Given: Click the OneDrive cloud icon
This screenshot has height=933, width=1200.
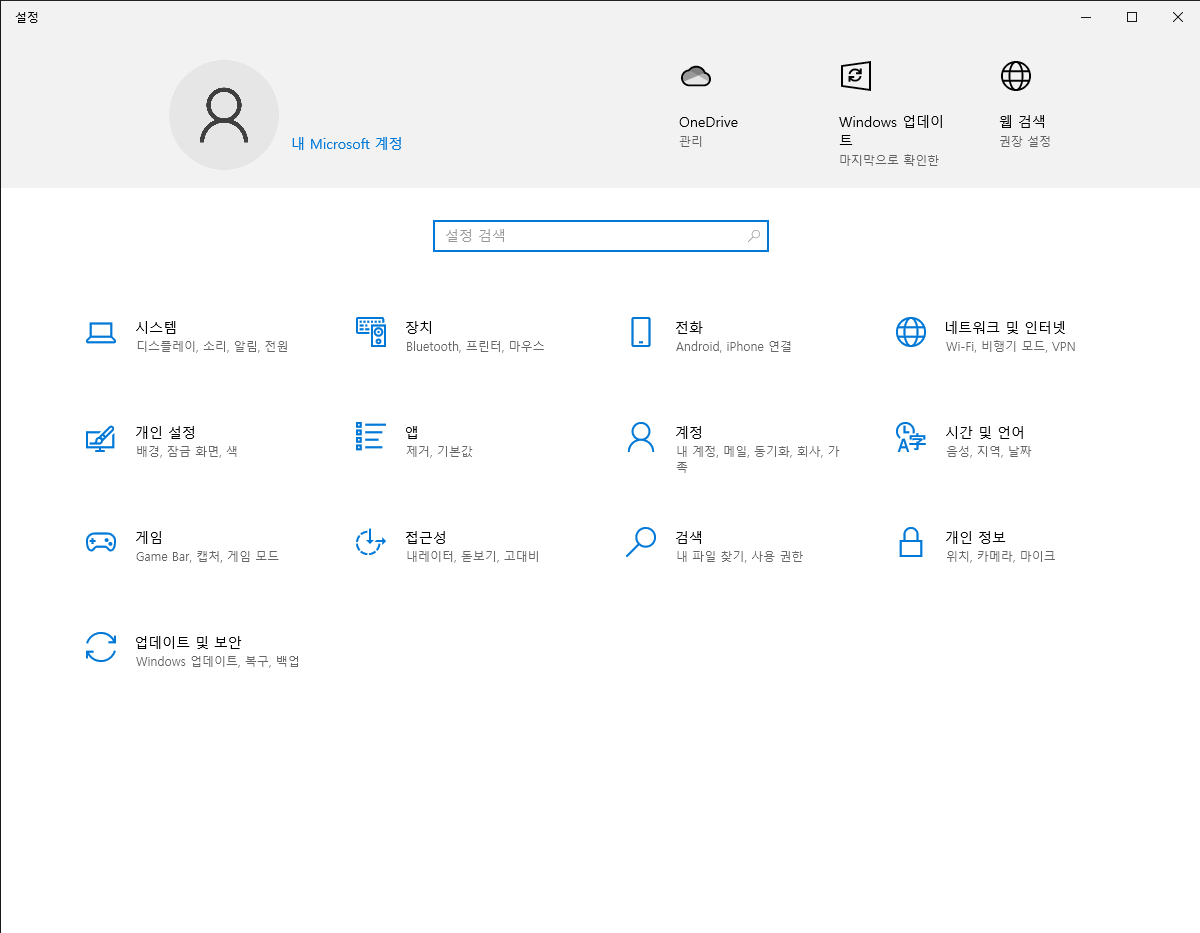Looking at the screenshot, I should 695,76.
